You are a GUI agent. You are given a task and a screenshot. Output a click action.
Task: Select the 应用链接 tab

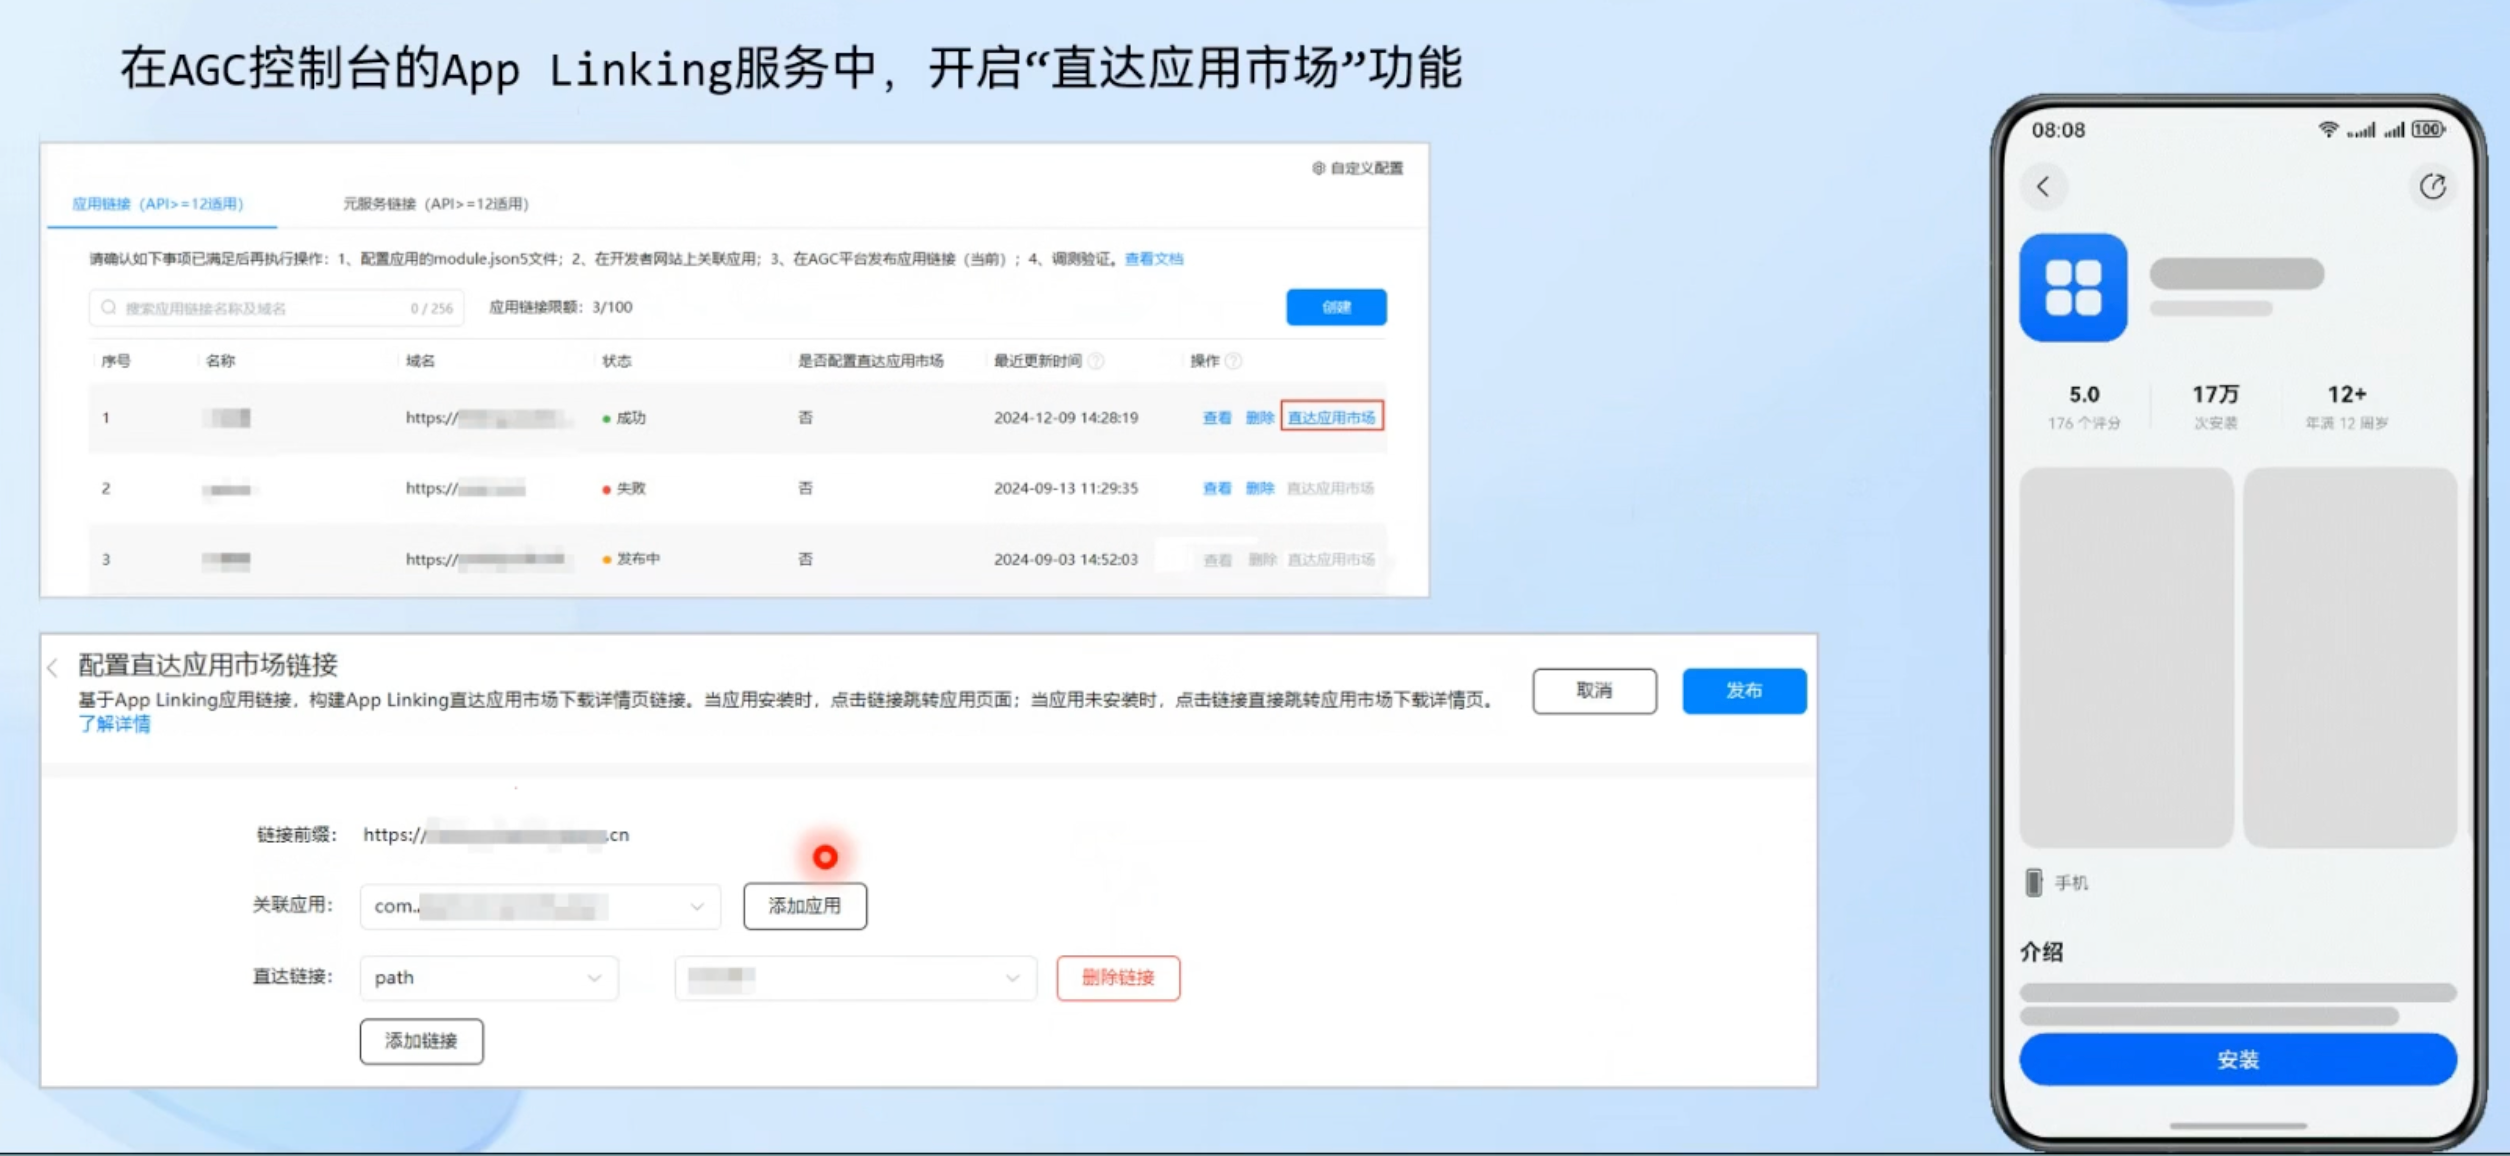tap(158, 204)
